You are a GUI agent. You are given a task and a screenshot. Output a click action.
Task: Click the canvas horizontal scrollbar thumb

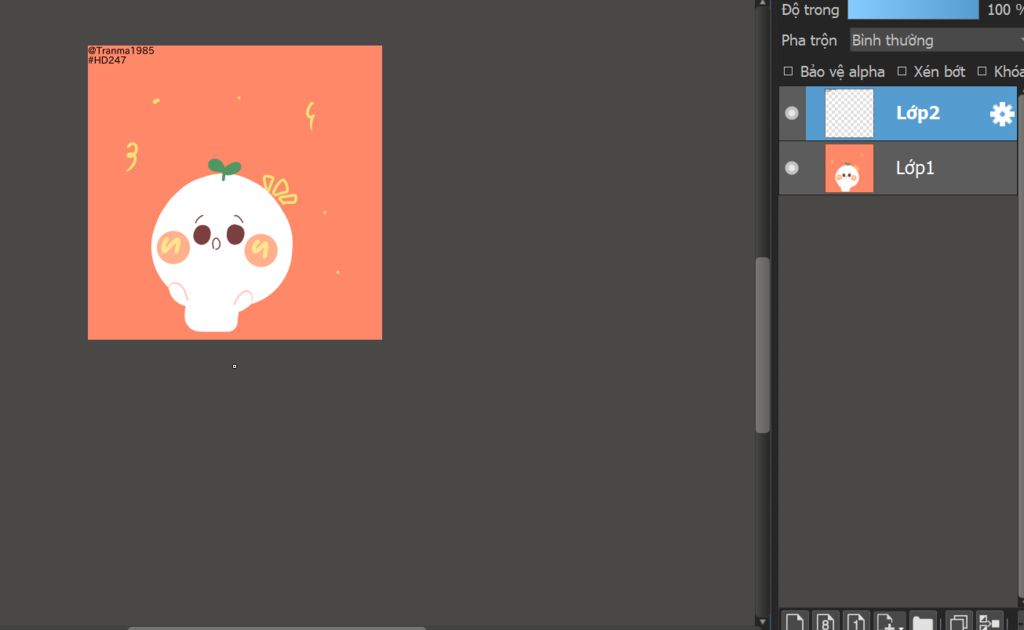coord(277,628)
